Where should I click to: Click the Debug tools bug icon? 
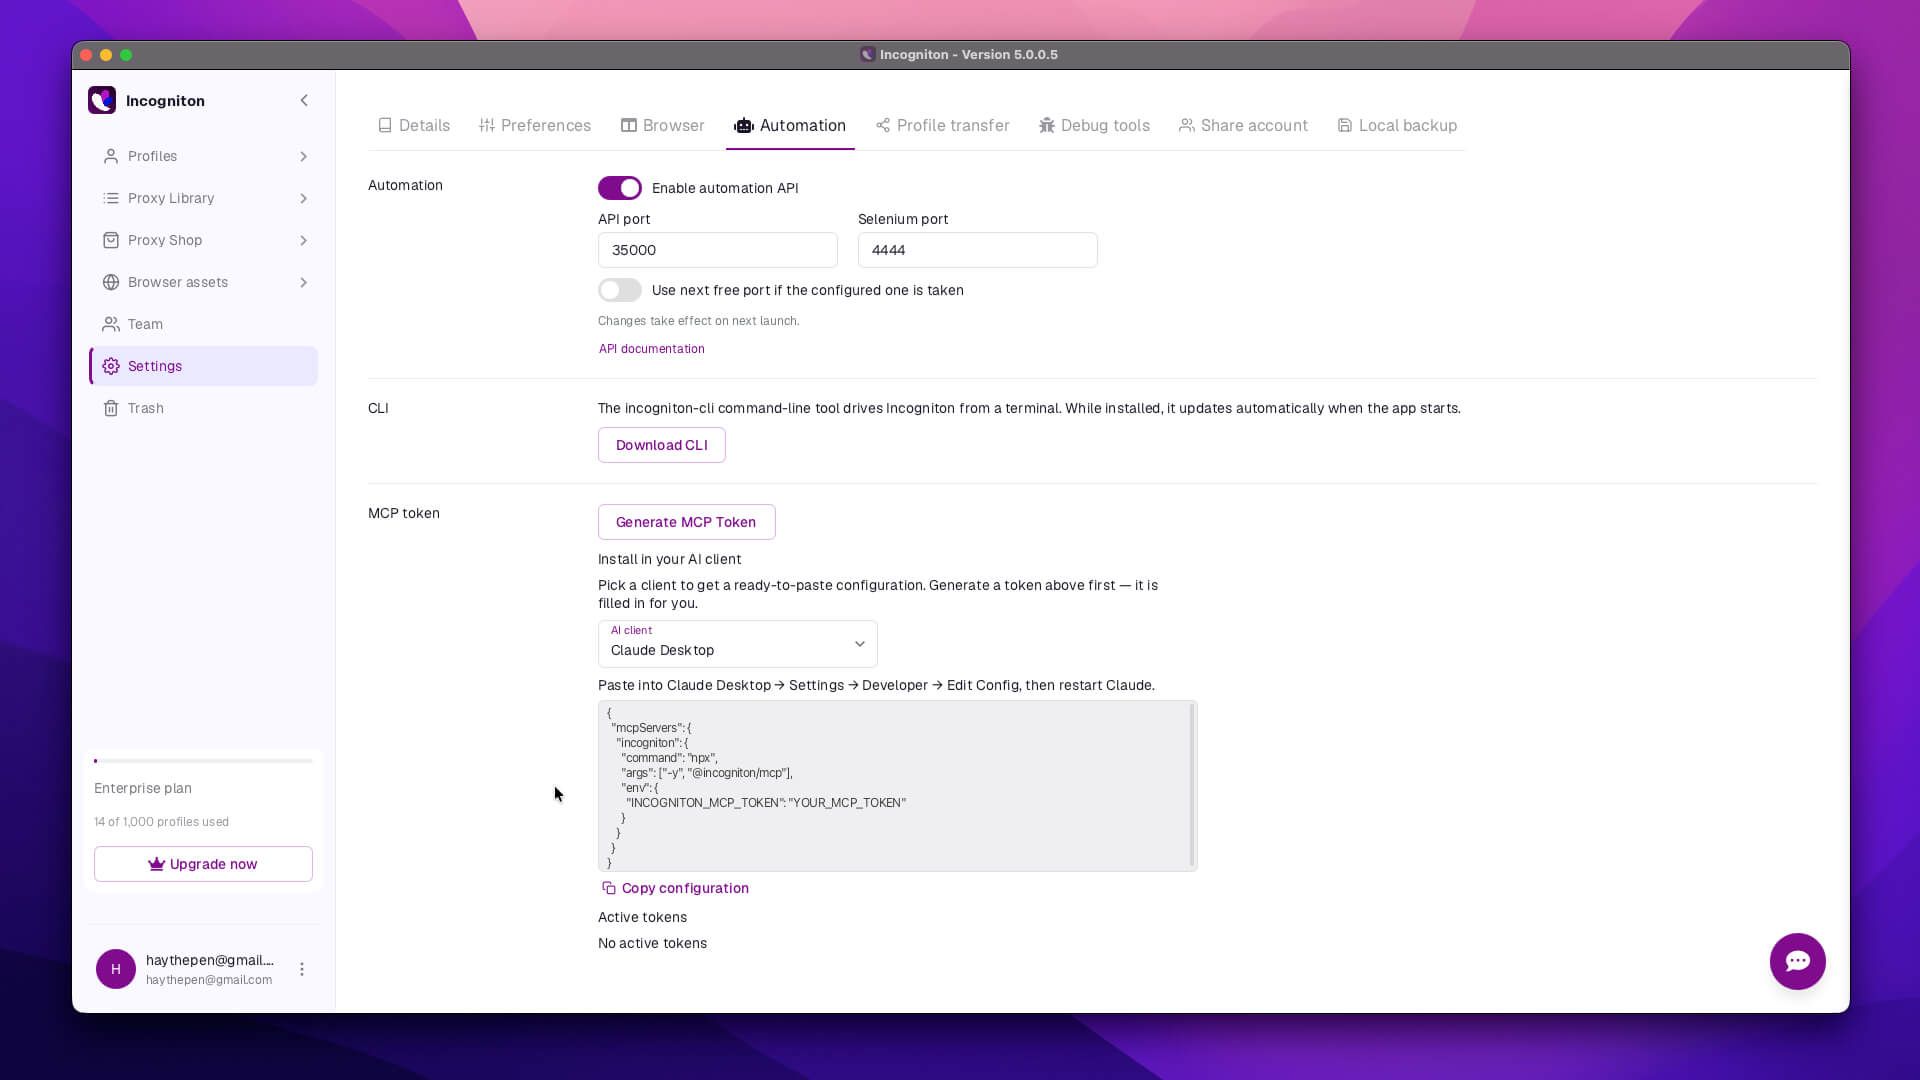(x=1047, y=125)
